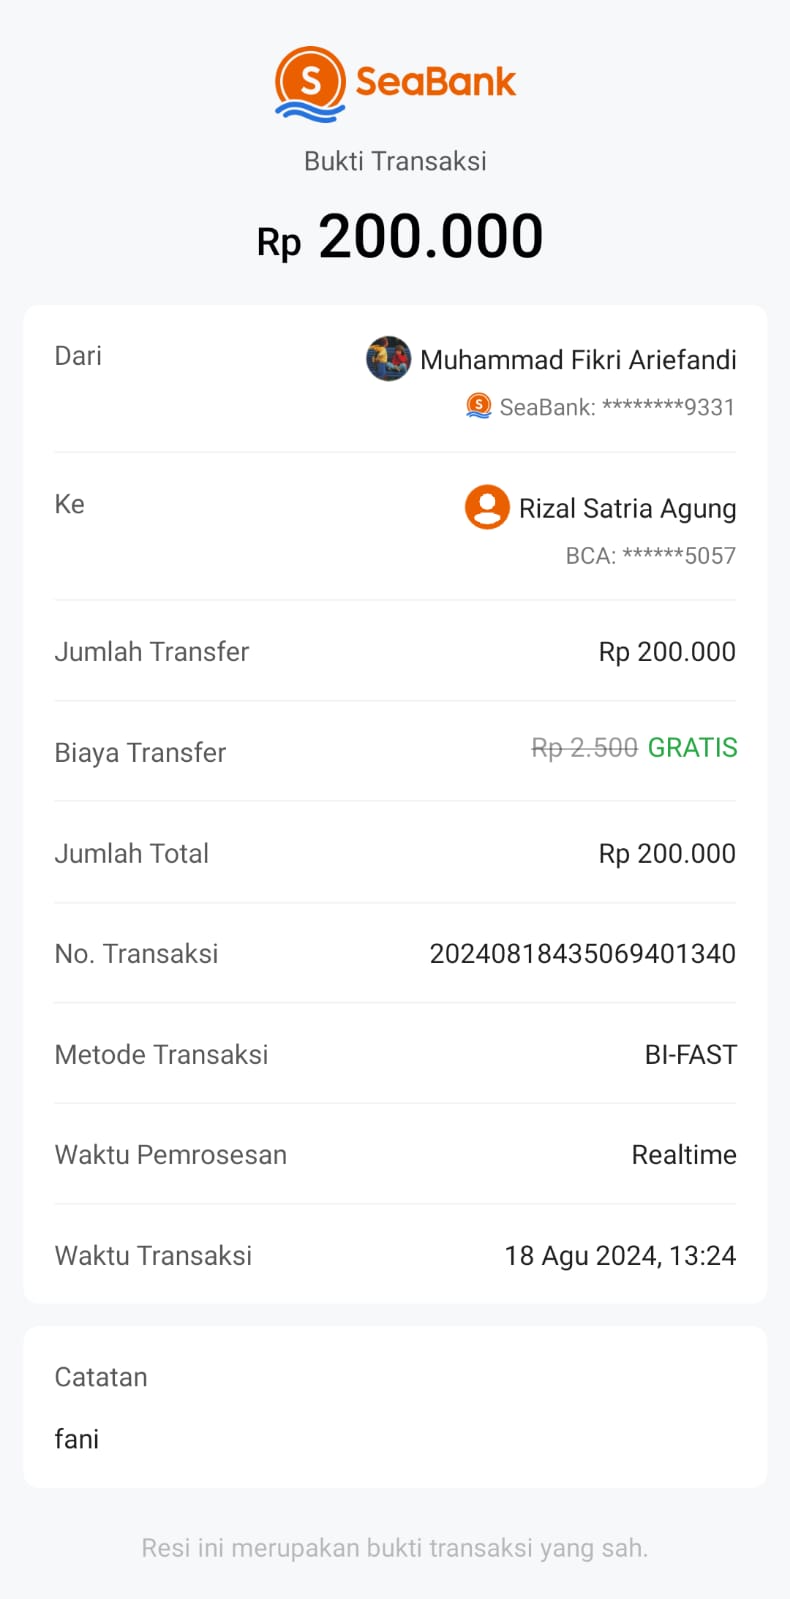
Task: Click the Catatan note text 'fani'
Action: [x=77, y=1439]
